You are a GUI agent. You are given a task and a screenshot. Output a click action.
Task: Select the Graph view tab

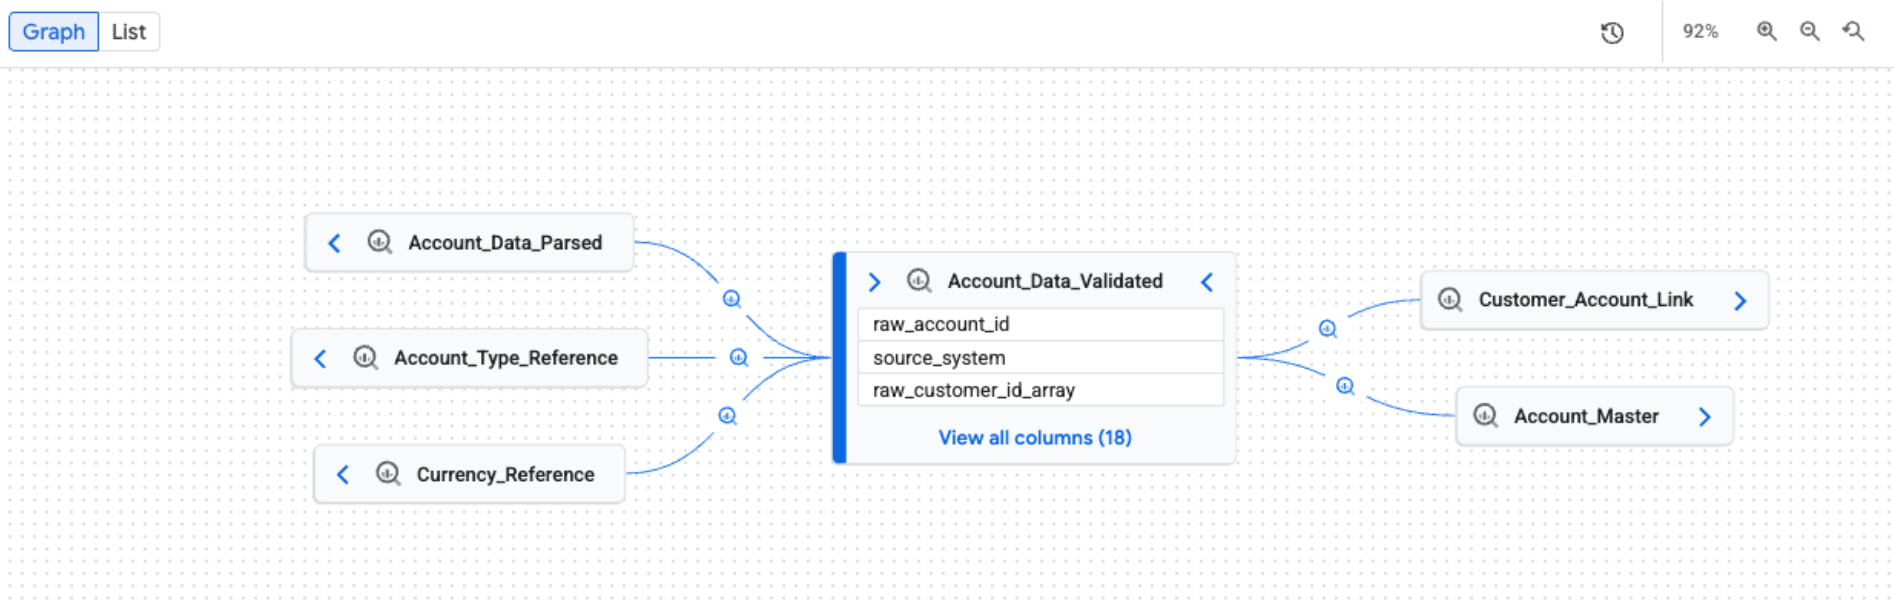coord(53,31)
